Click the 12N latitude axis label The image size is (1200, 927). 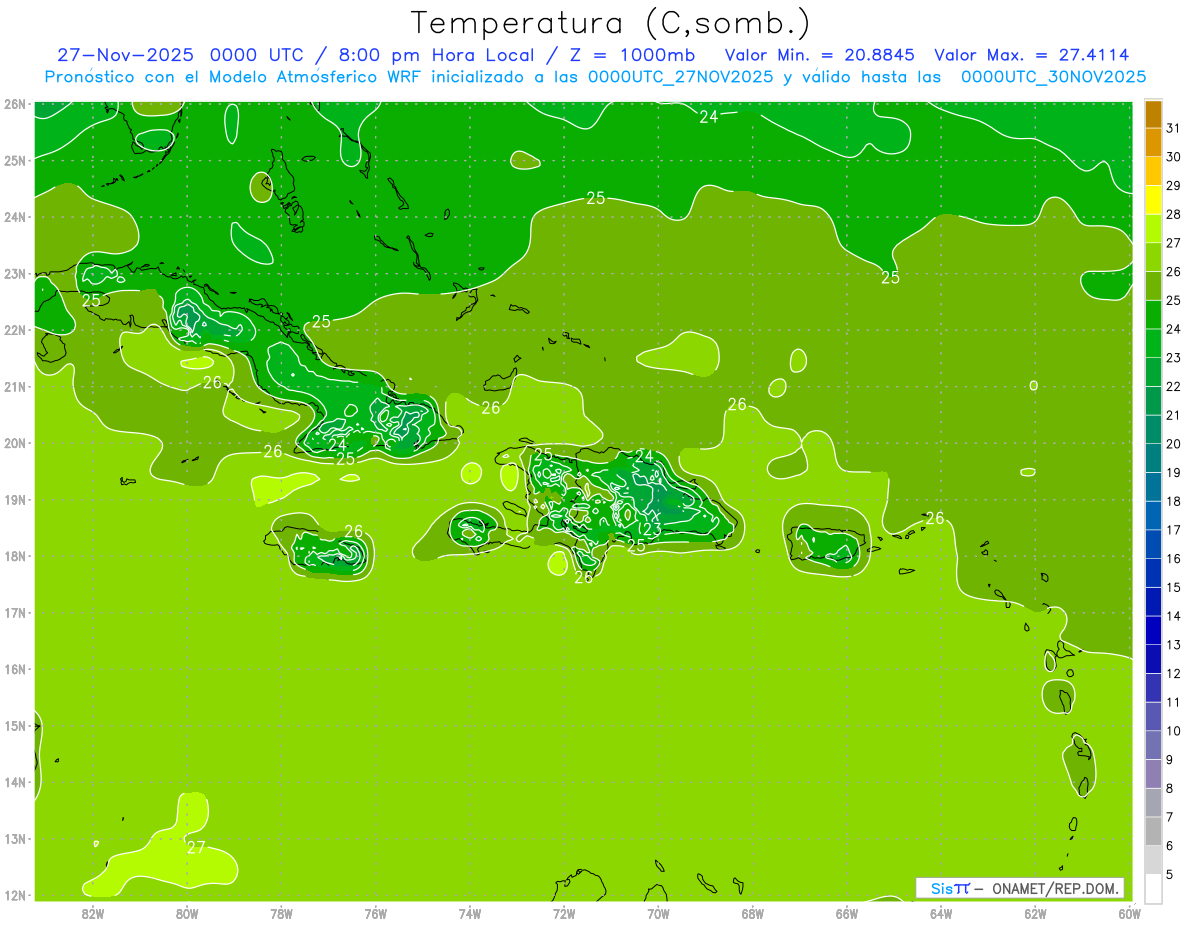point(14,895)
